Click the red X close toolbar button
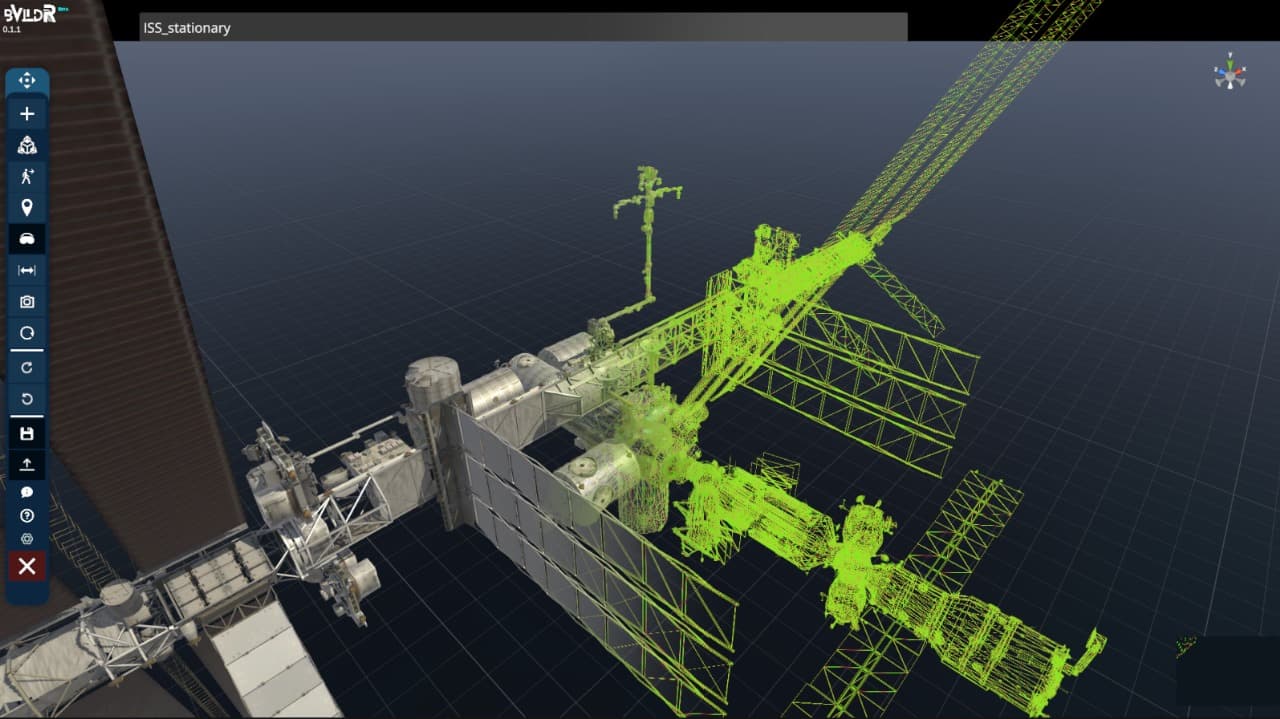Viewport: 1280px width, 719px height. tap(27, 567)
